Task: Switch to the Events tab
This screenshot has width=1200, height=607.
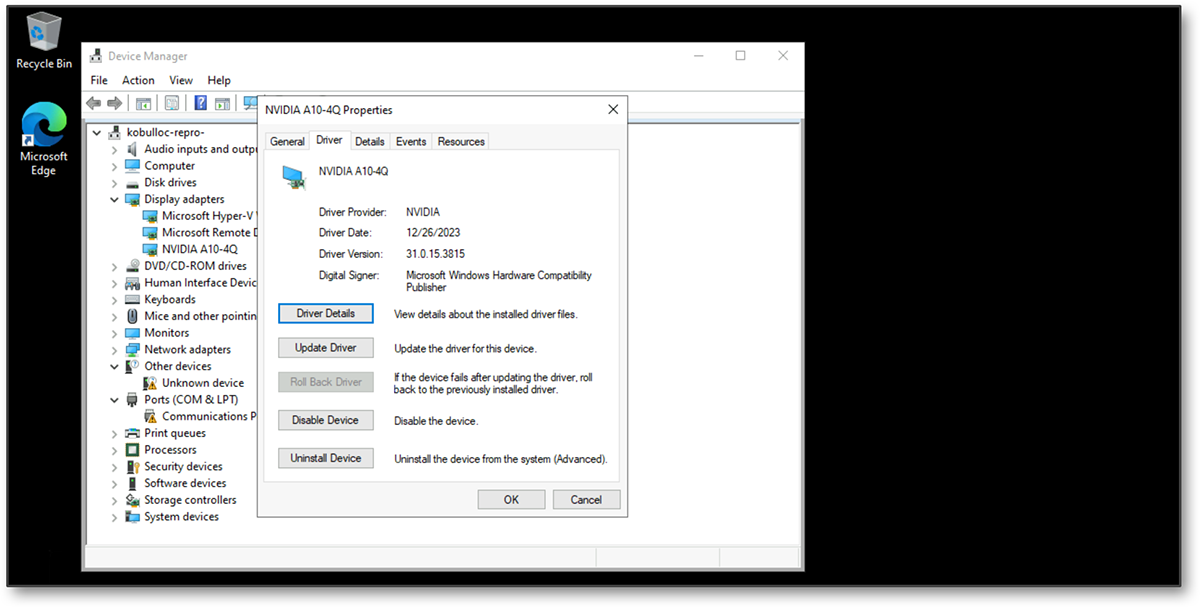Action: [x=411, y=142]
